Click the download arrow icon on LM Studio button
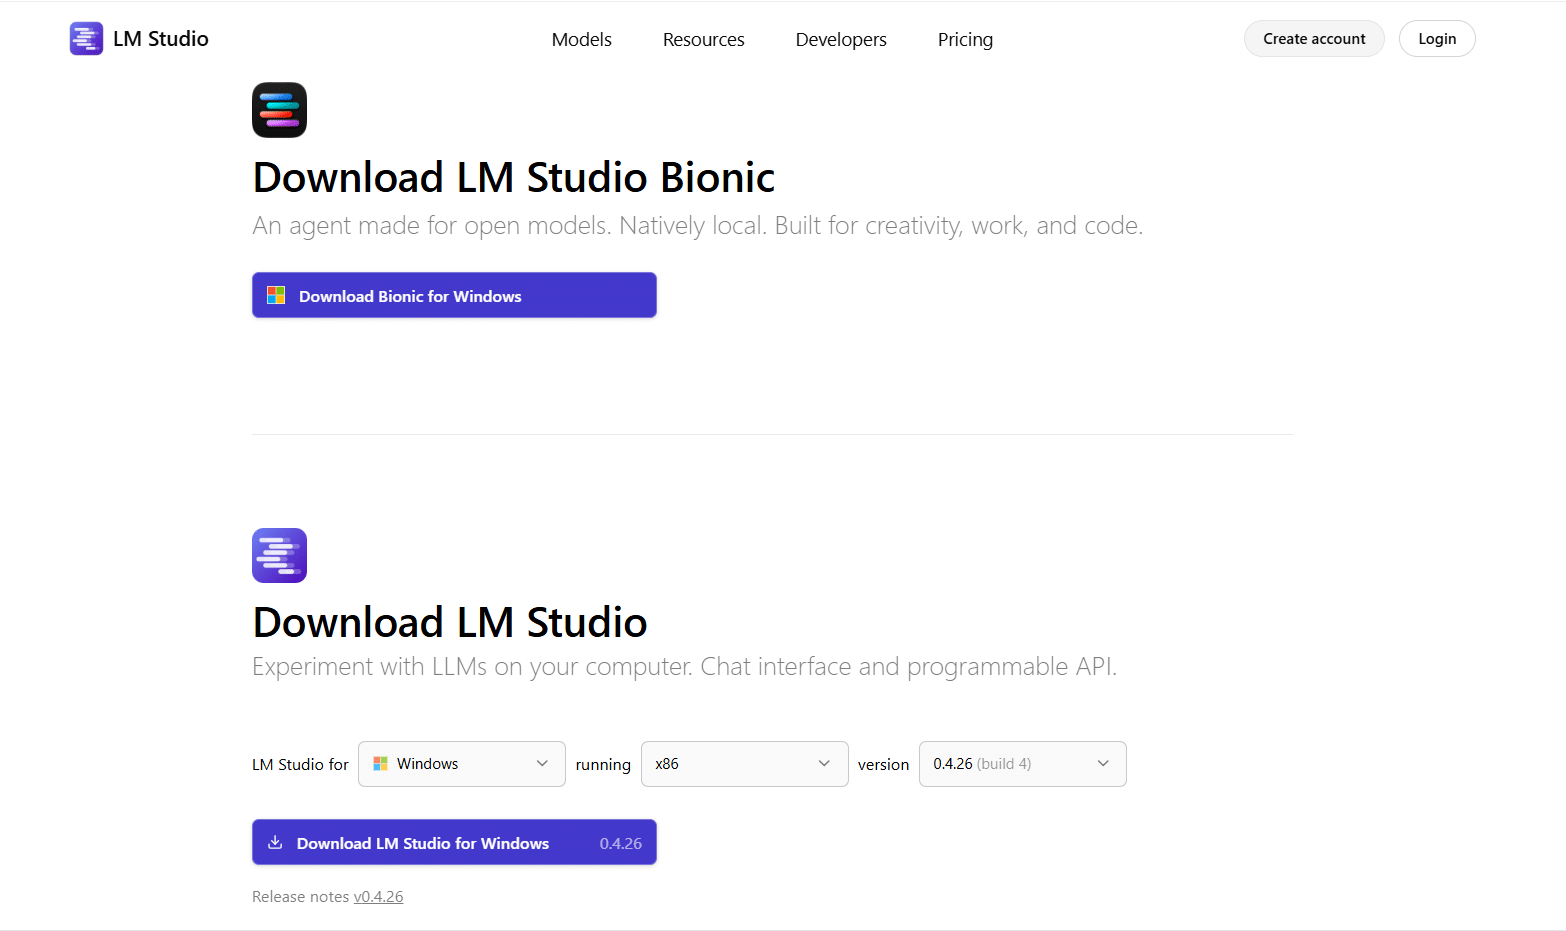This screenshot has width=1566, height=931. point(275,842)
